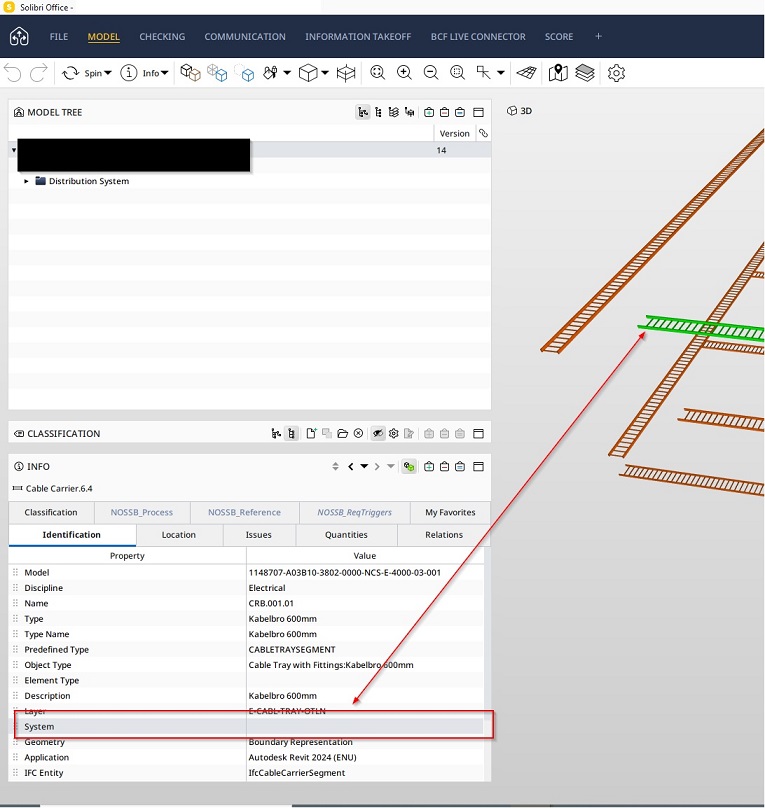The width and height of the screenshot is (765, 808).
Task: Remove from selection basket in Model Tree
Action: point(445,112)
